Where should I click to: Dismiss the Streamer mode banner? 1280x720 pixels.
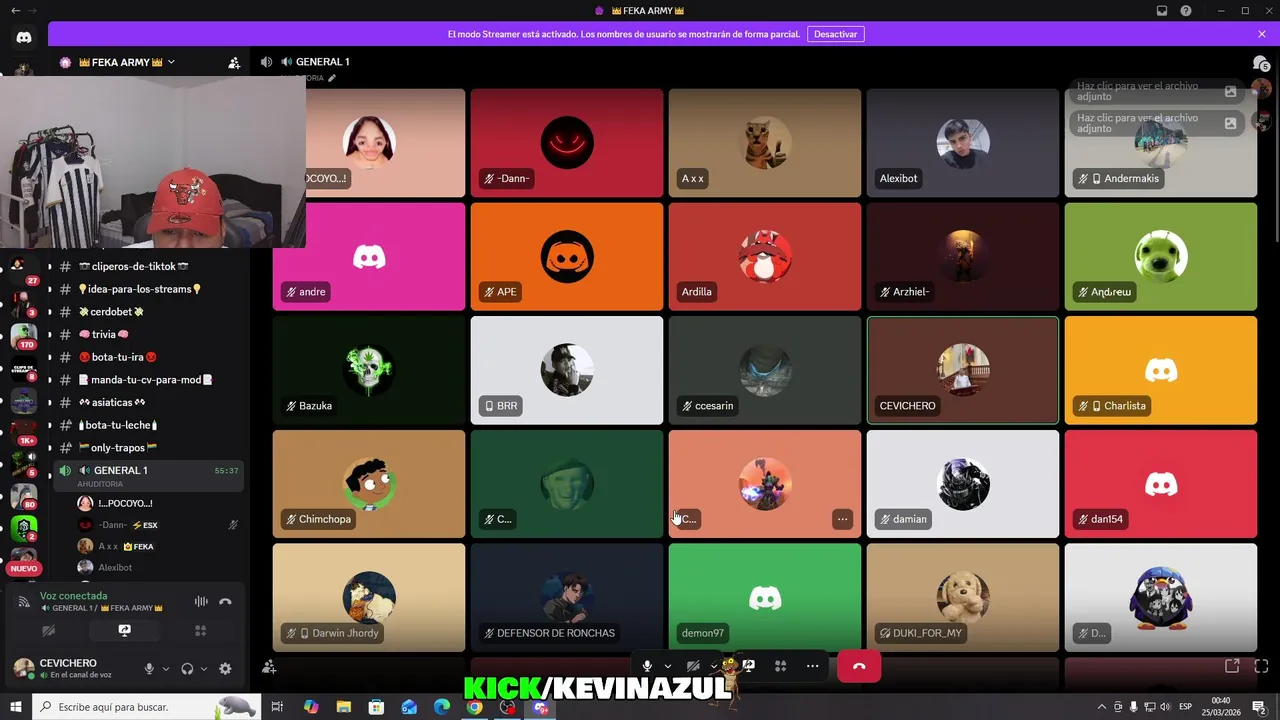(1262, 34)
